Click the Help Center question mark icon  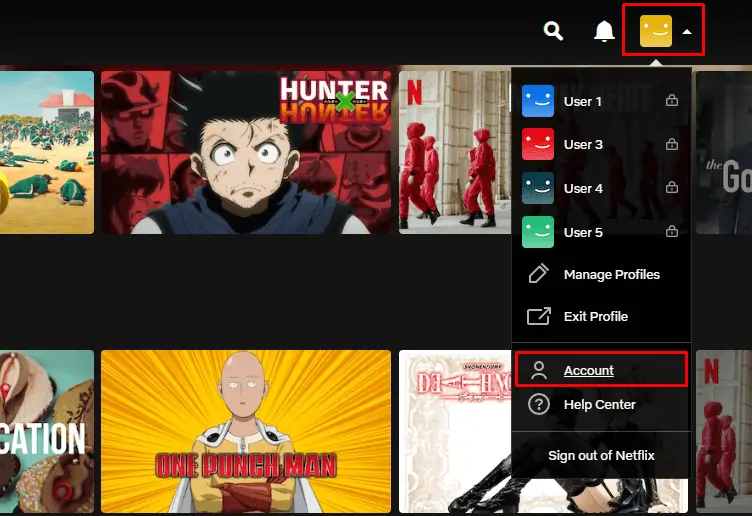pos(539,404)
